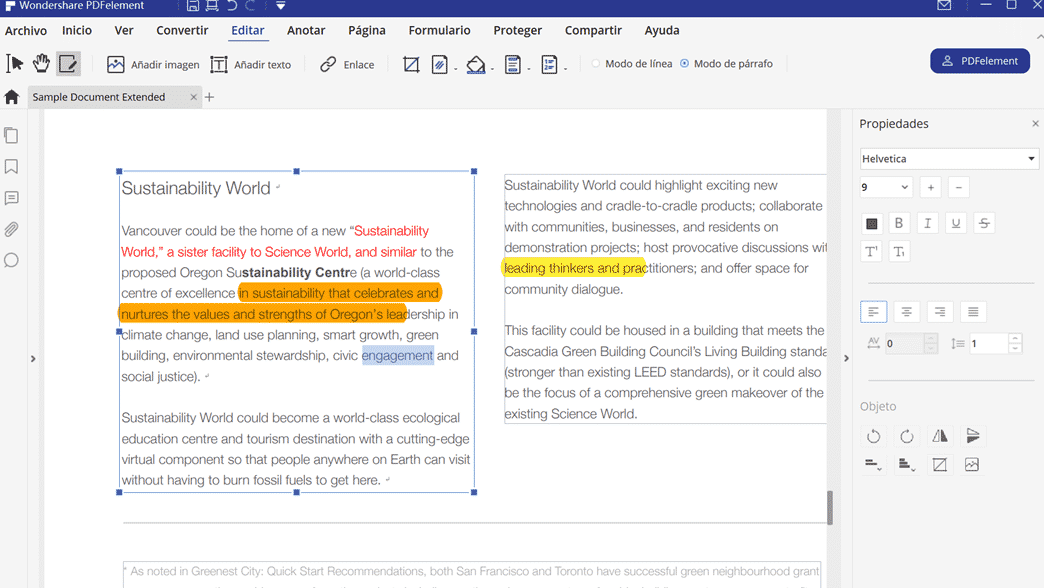Click the text color swatch
Image resolution: width=1044 pixels, height=588 pixels.
tap(872, 223)
